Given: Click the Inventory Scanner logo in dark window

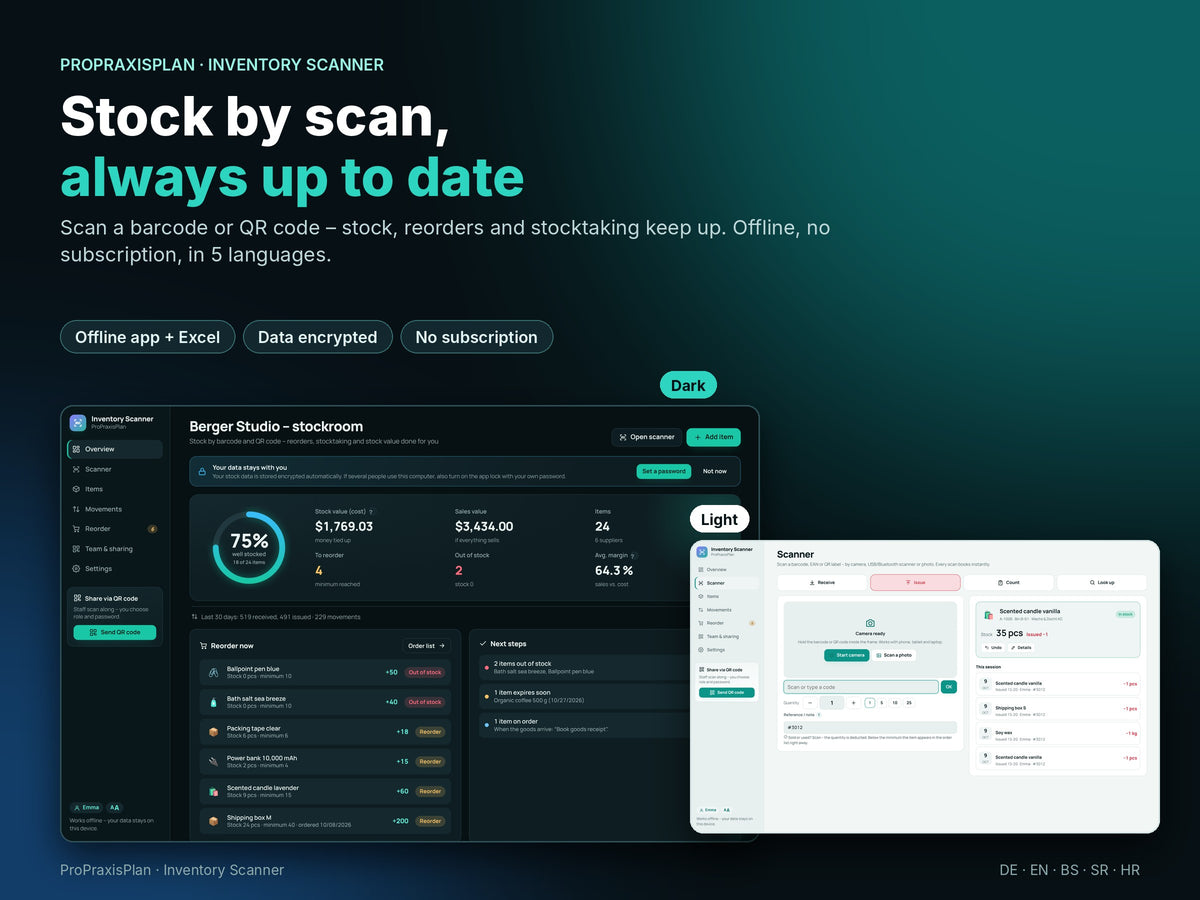Looking at the screenshot, I should pos(78,422).
